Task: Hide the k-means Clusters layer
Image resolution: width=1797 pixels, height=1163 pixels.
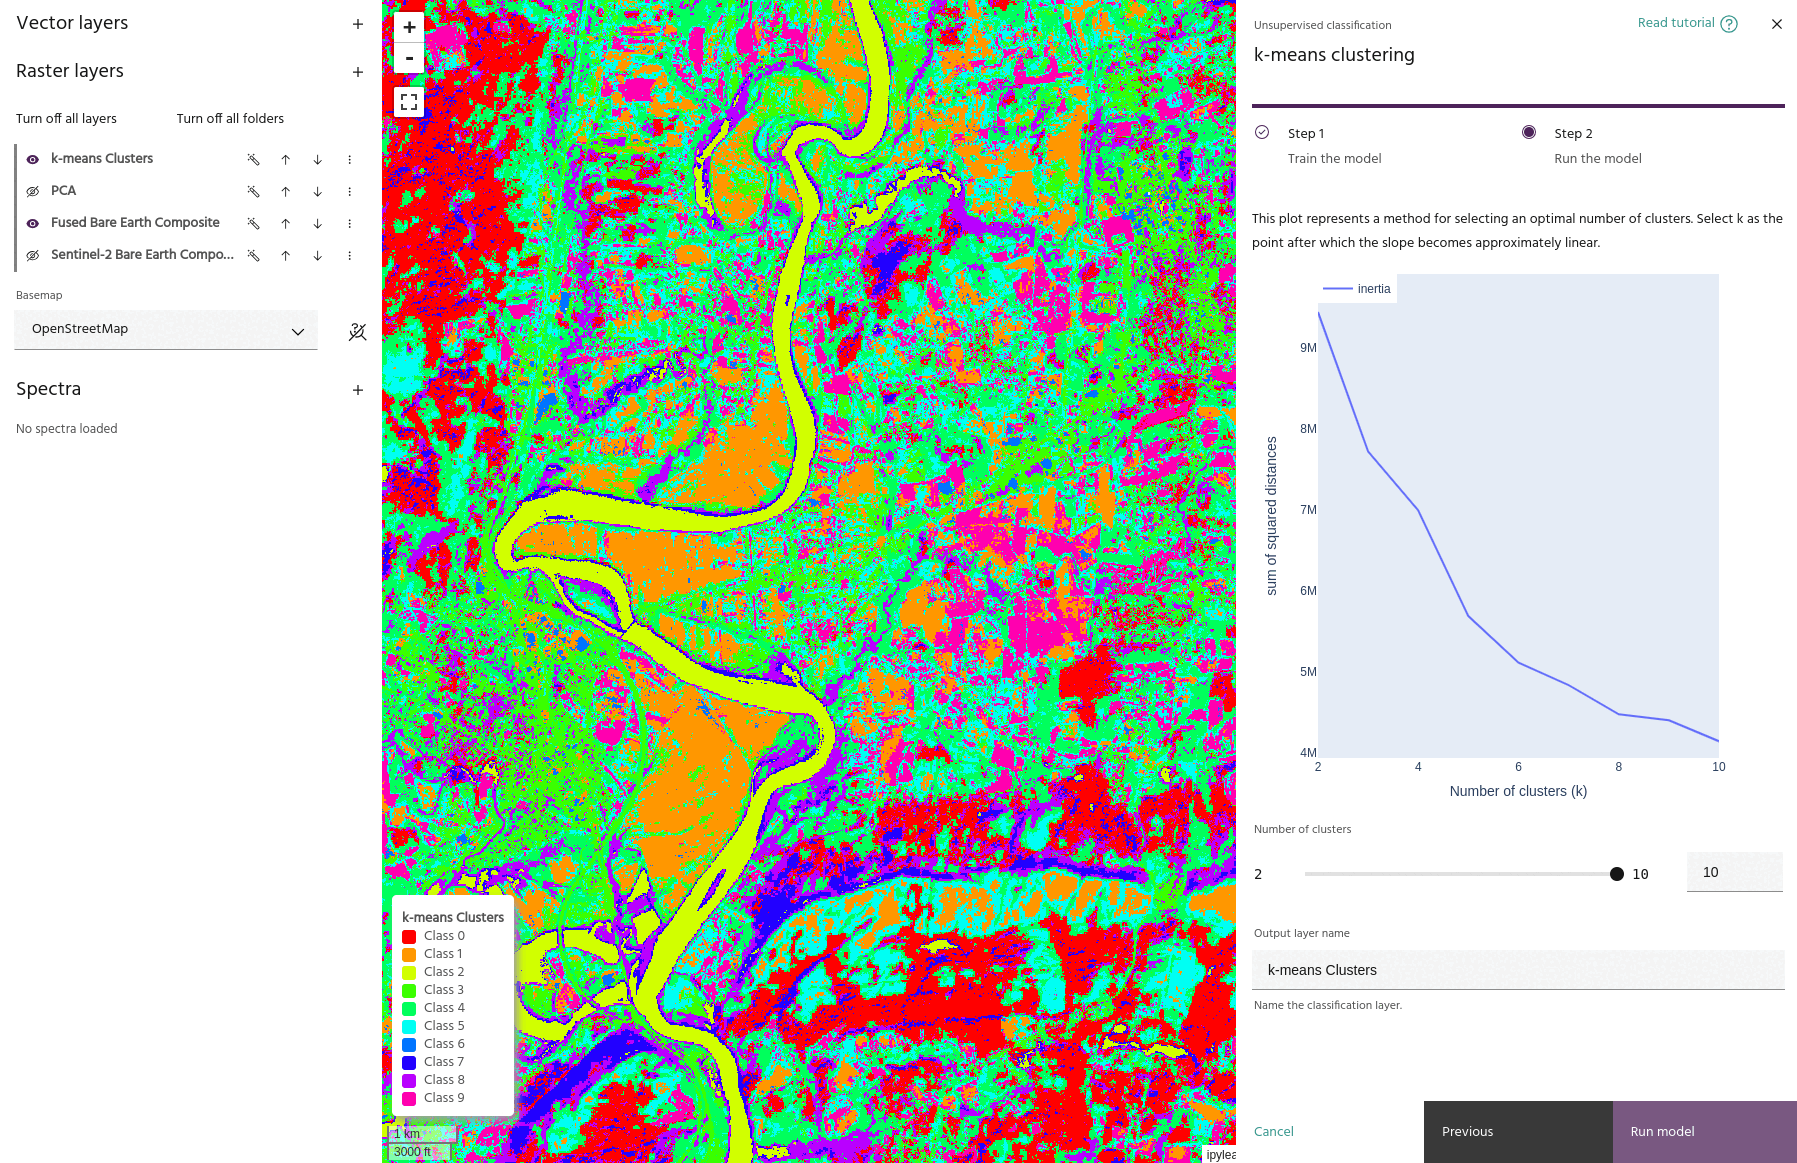Action: click(33, 159)
